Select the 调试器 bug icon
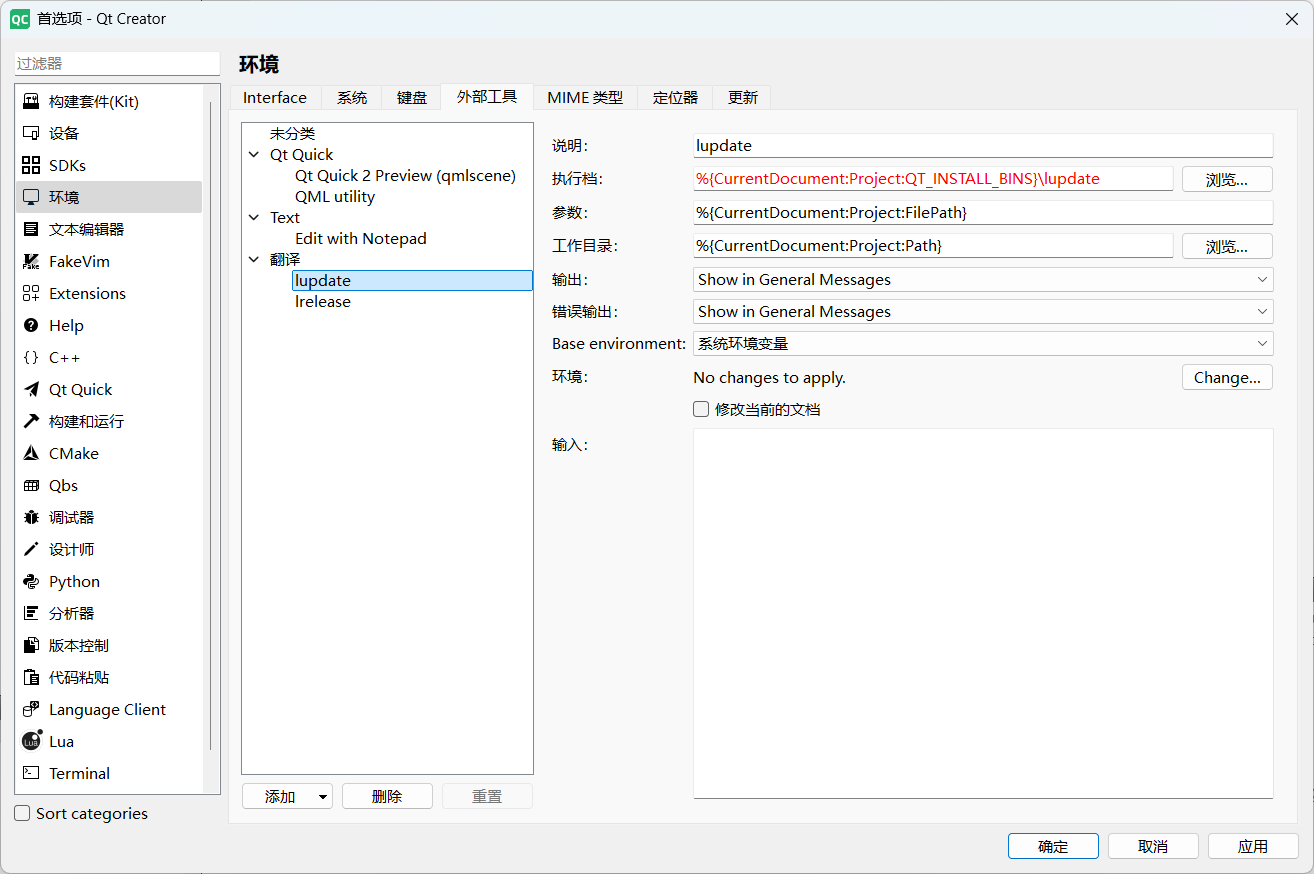Image resolution: width=1314 pixels, height=874 pixels. 31,517
